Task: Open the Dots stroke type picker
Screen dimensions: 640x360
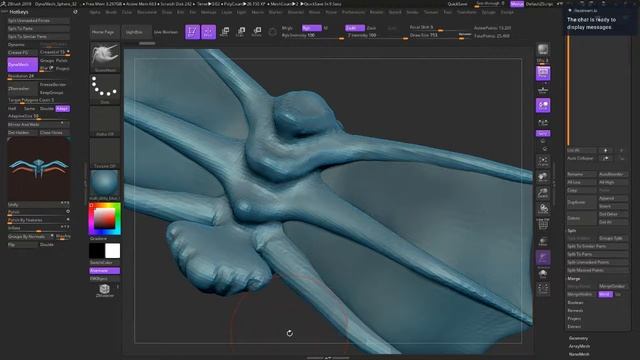Action: point(105,89)
